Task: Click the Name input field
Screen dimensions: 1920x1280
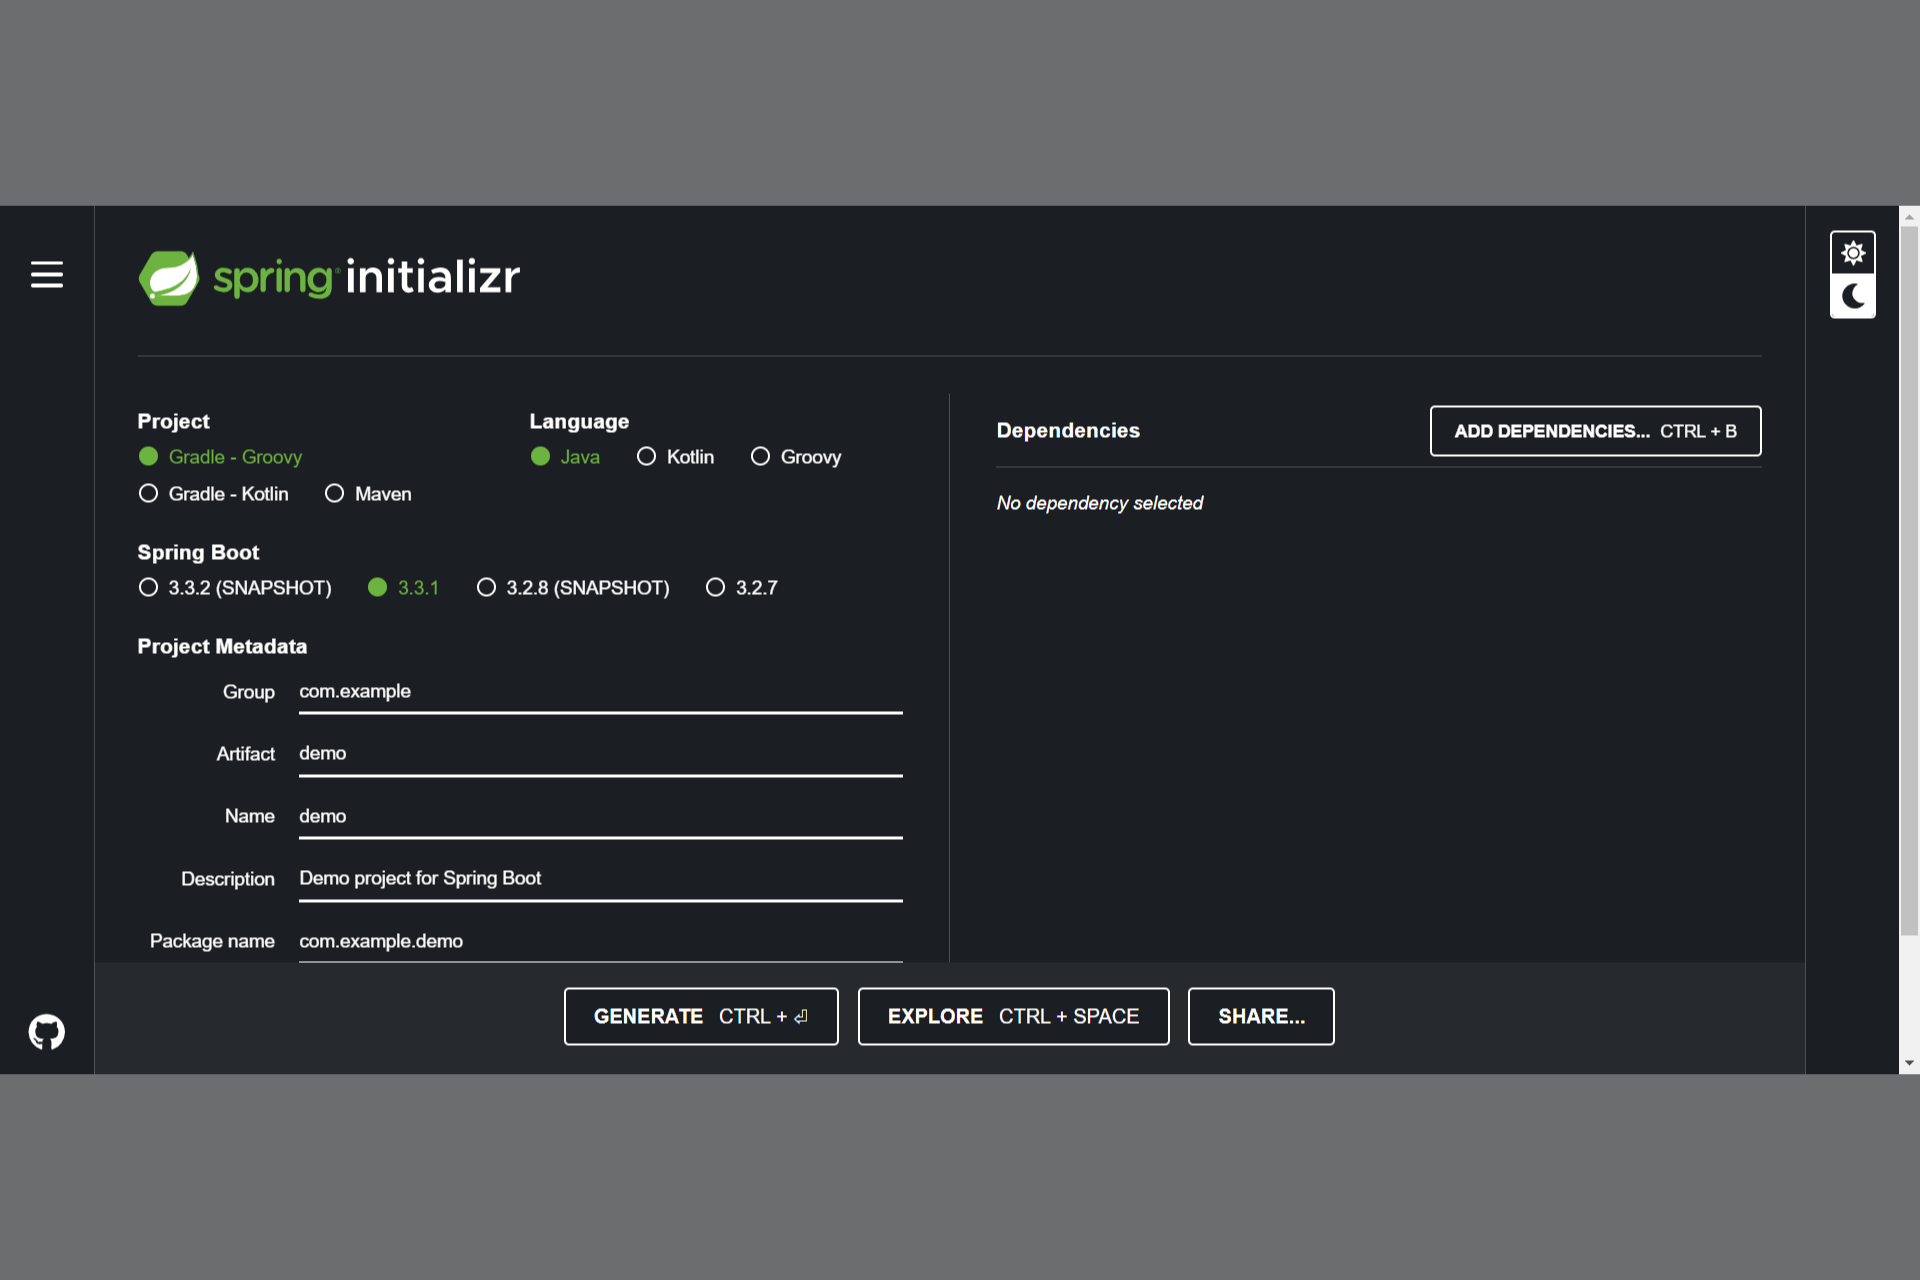Action: 600,816
